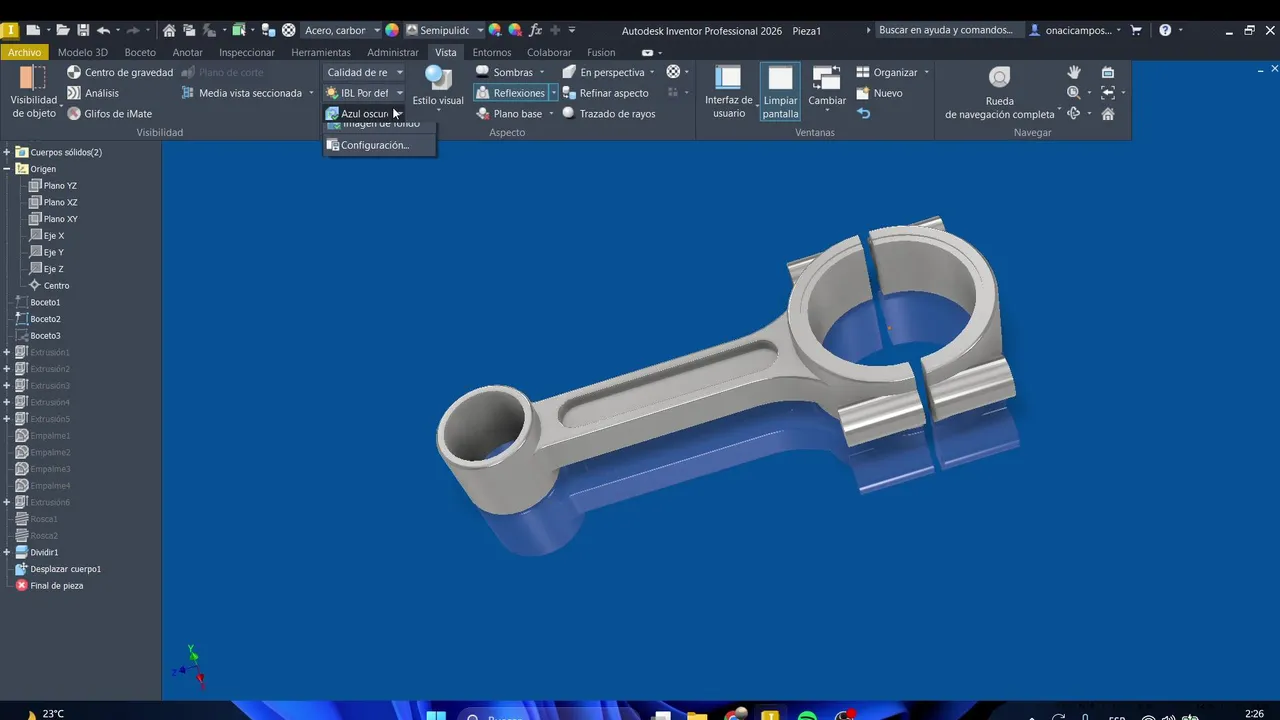
Task: Click the Open folder icon
Action: [63, 30]
